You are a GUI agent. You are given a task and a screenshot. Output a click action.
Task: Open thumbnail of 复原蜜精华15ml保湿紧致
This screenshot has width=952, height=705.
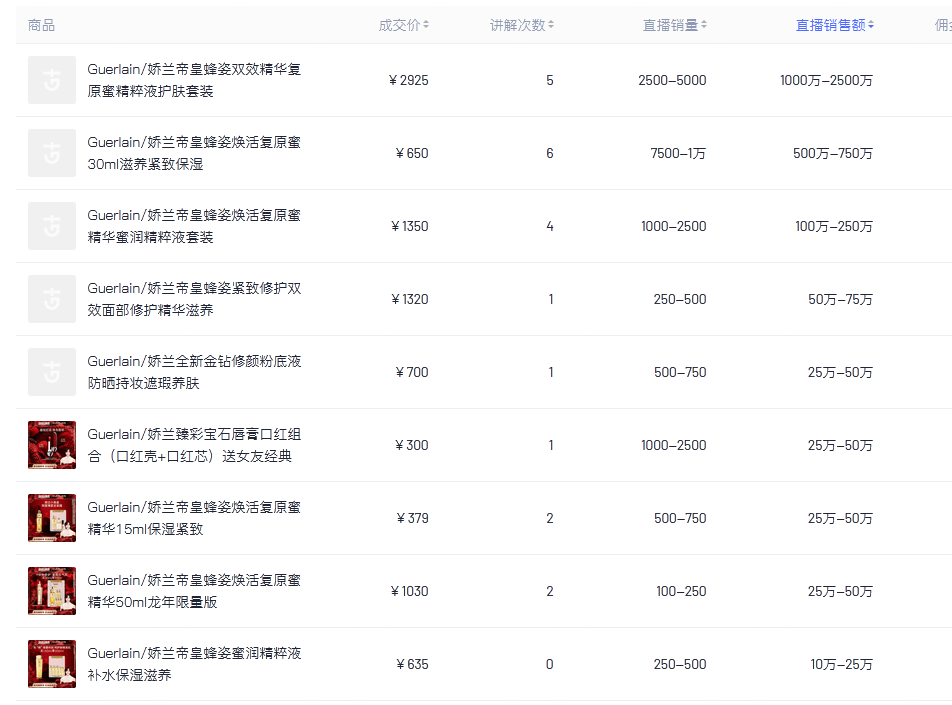(x=52, y=518)
